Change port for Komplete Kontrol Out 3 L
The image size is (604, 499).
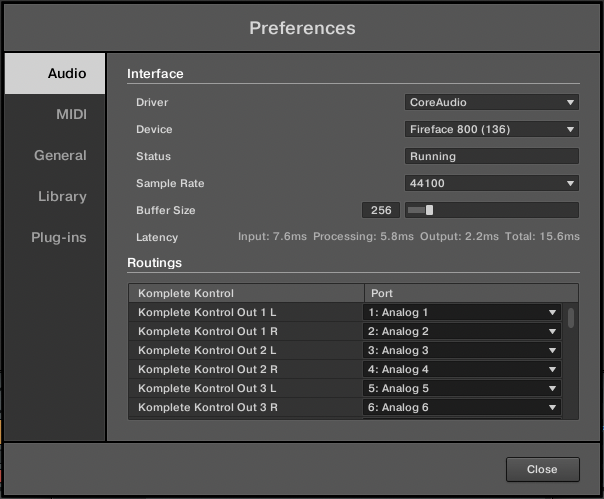pyautogui.click(x=462, y=388)
